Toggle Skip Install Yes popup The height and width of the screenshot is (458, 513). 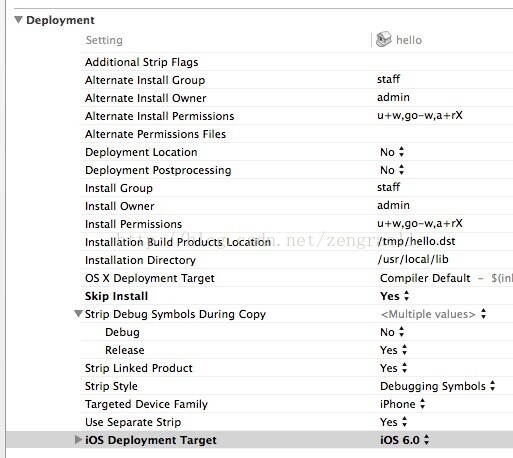(395, 296)
